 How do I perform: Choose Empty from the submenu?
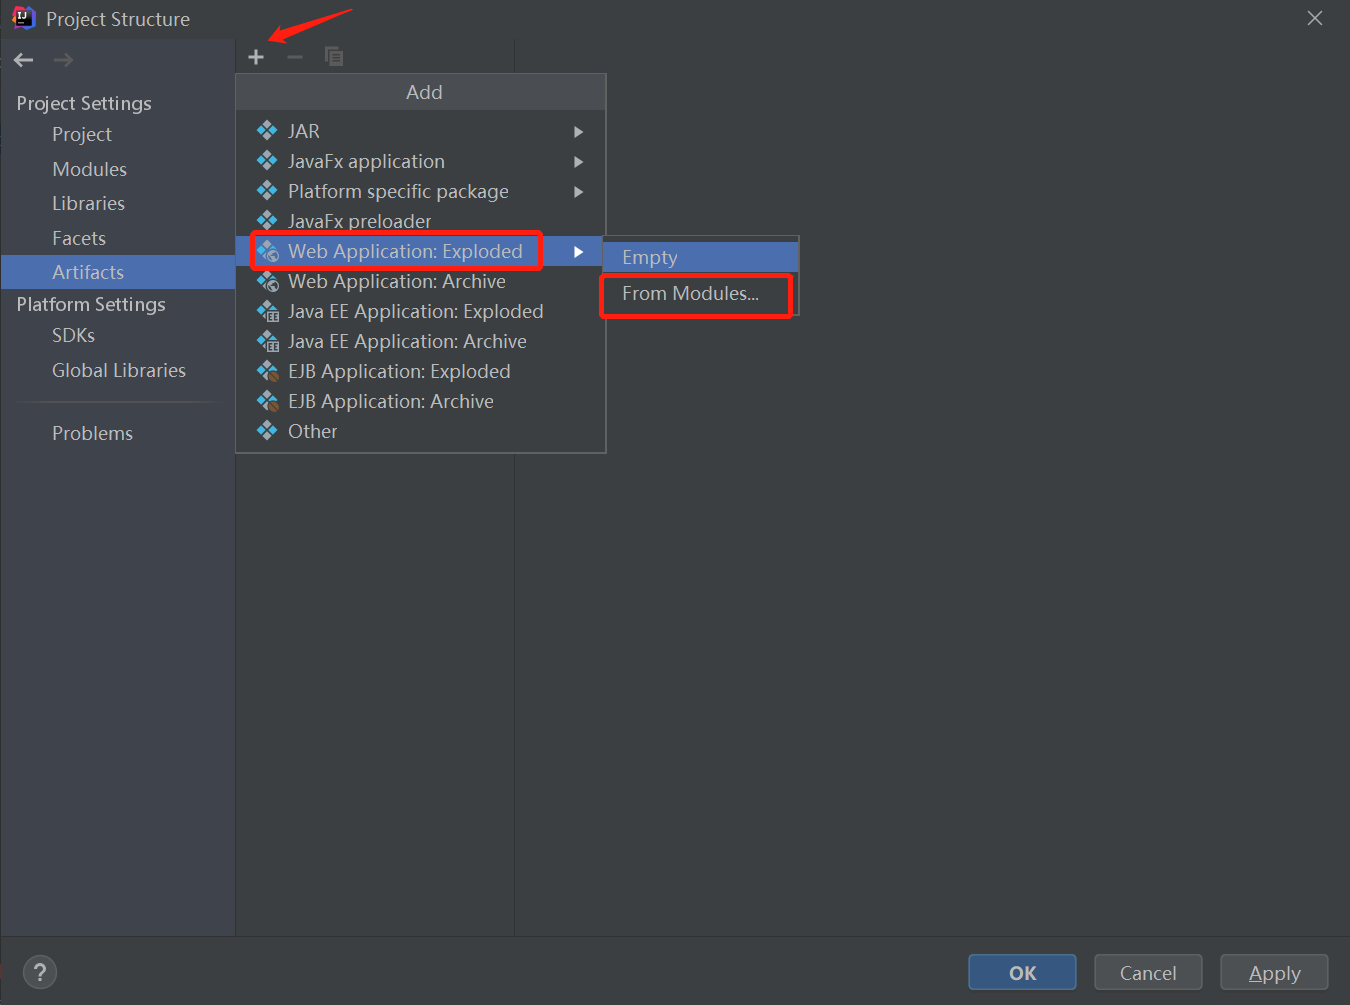[700, 257]
